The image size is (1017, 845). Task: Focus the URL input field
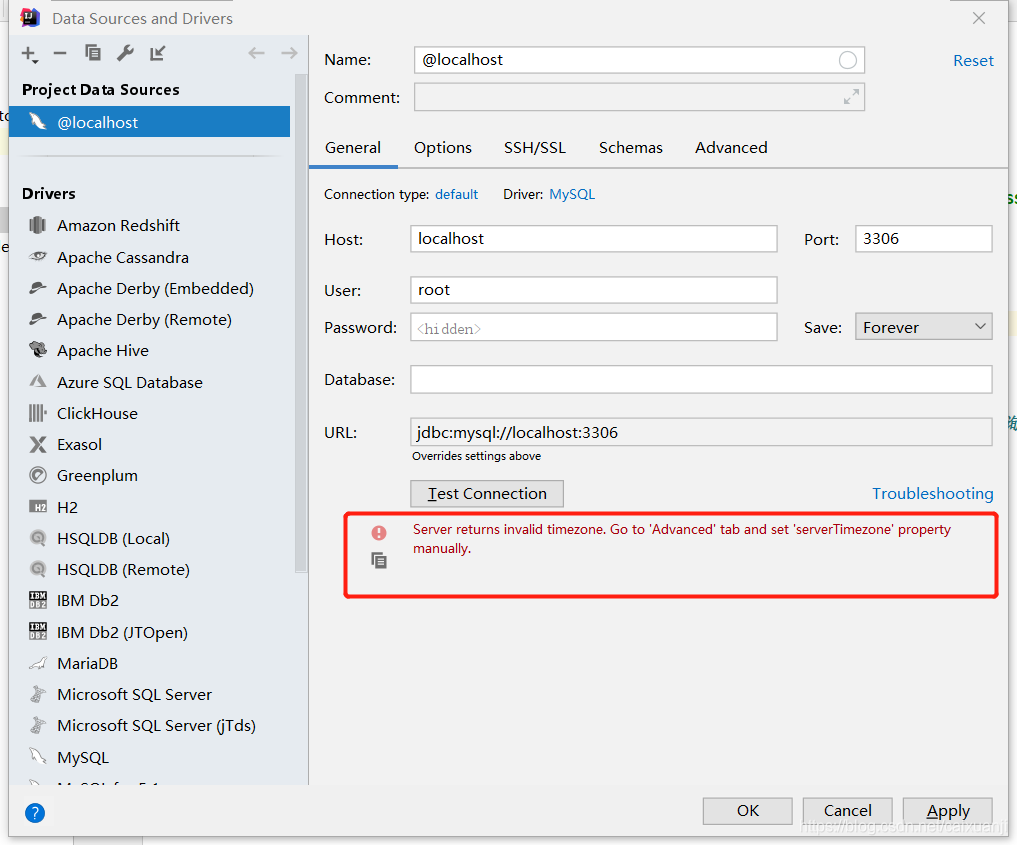pyautogui.click(x=701, y=432)
